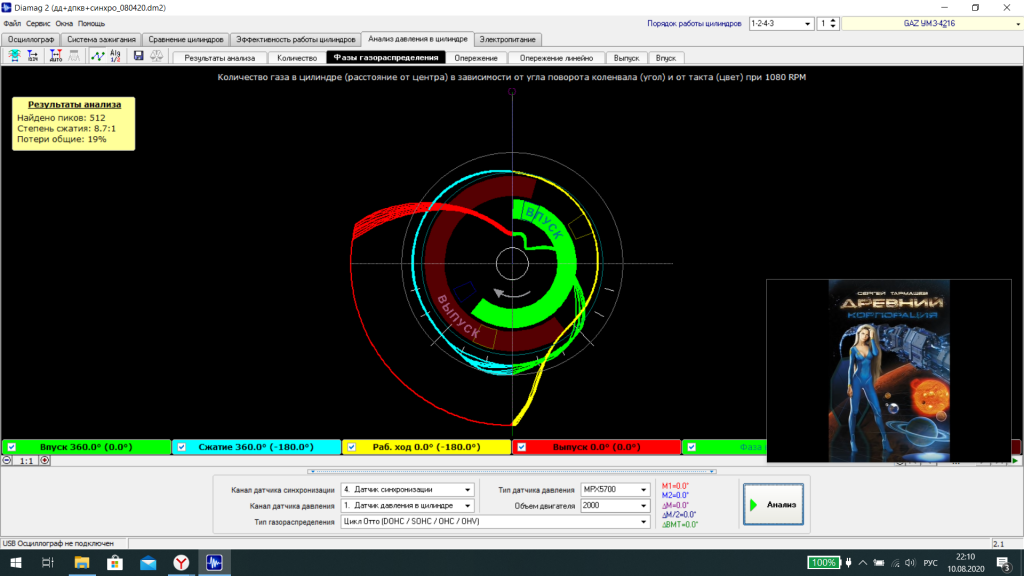Reset zoom with the 1:1 button
This screenshot has width=1024, height=576.
(x=26, y=460)
